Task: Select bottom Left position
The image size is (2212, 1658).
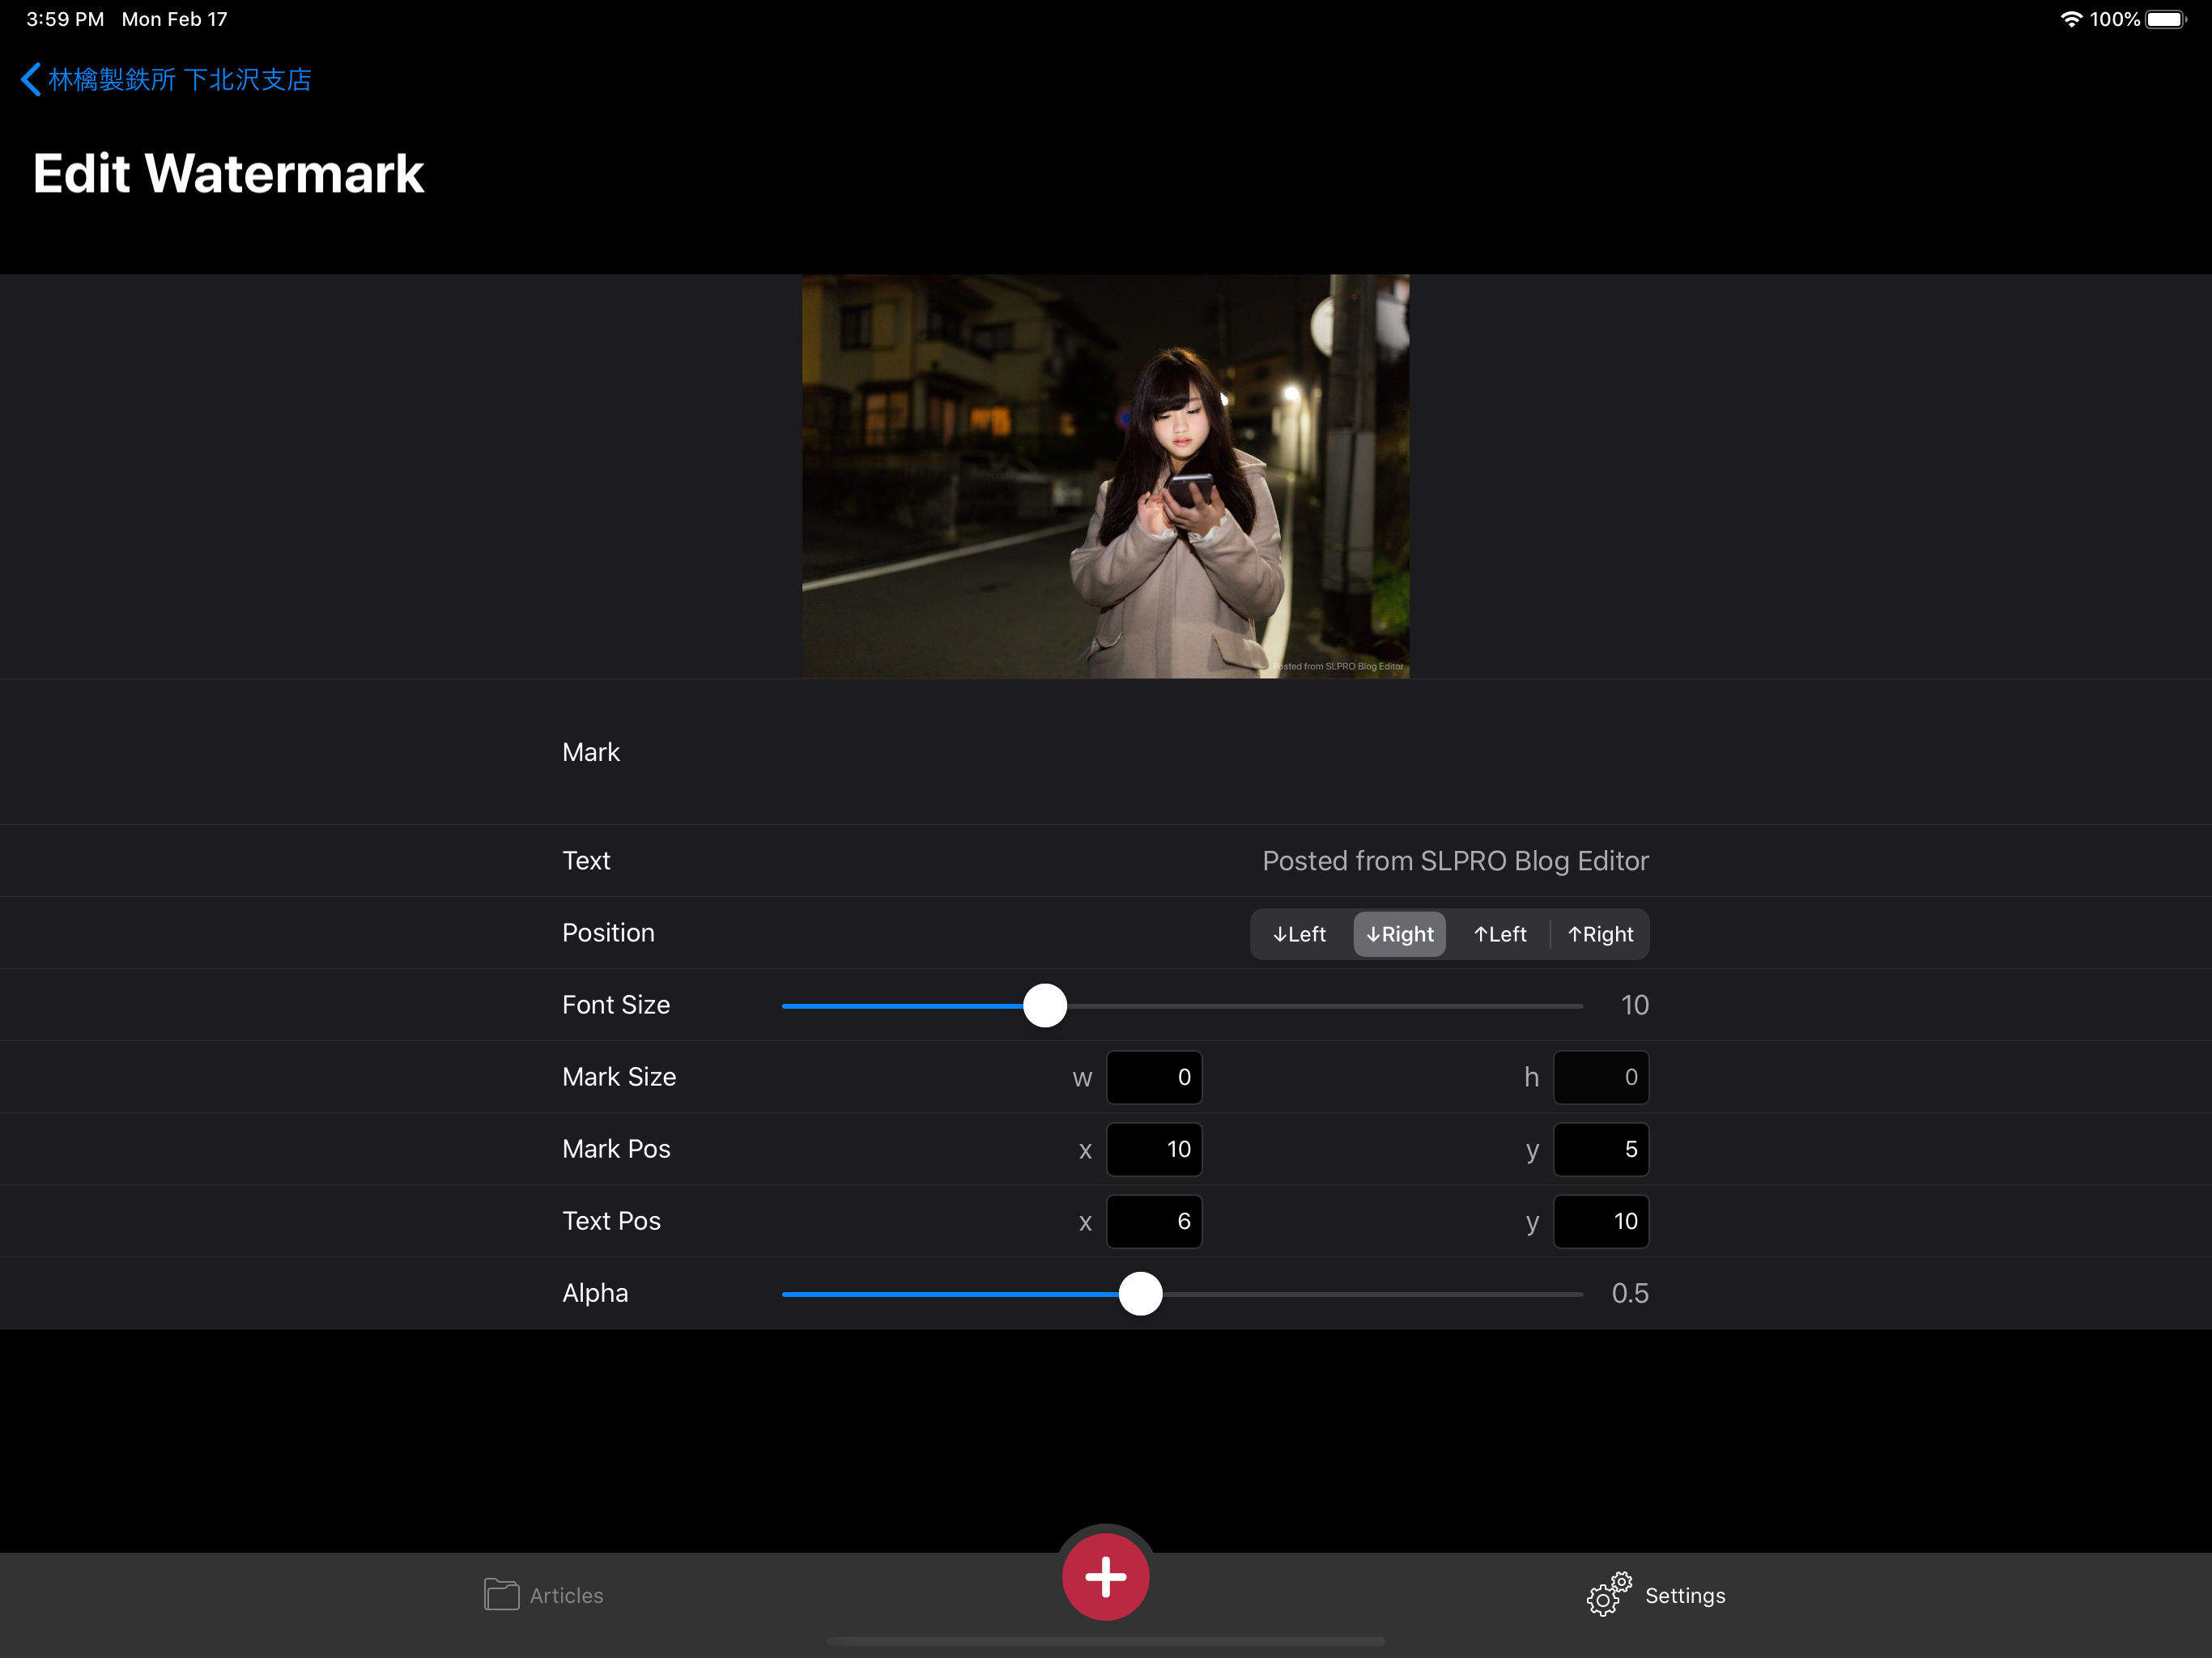Action: (x=1300, y=934)
